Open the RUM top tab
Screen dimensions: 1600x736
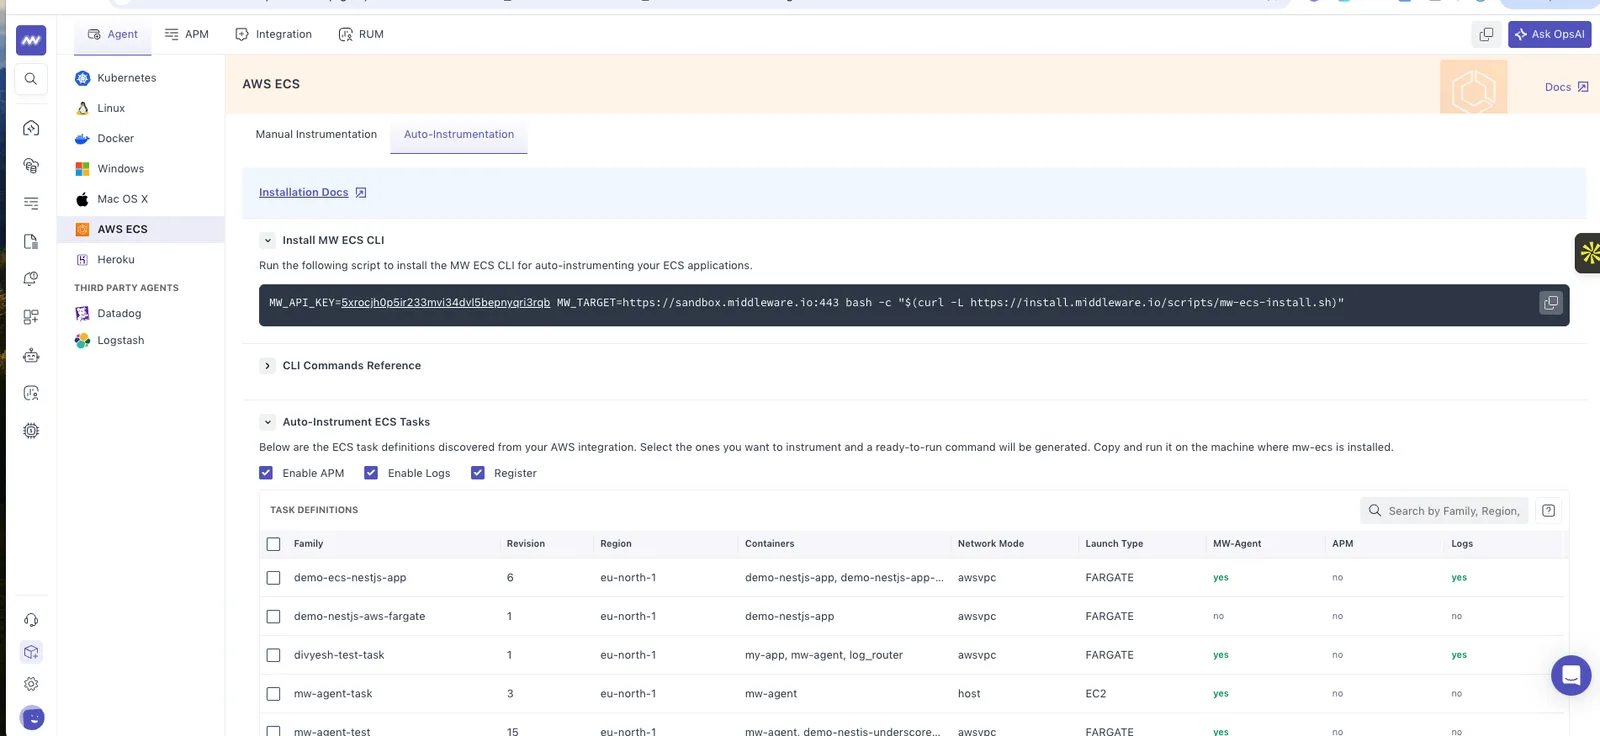[361, 35]
